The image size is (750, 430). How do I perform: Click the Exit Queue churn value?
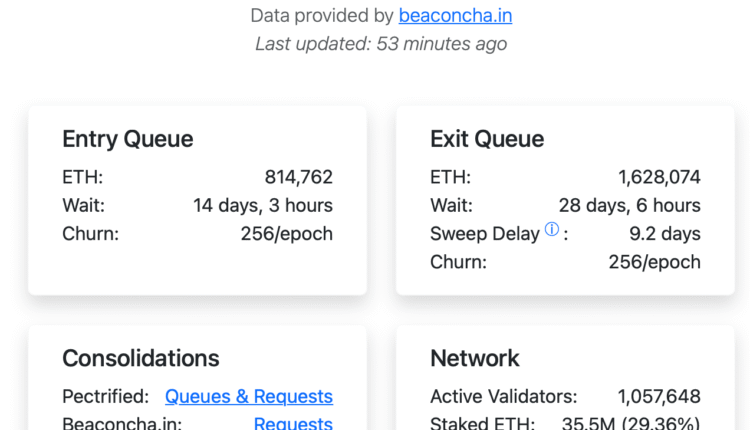tap(654, 262)
